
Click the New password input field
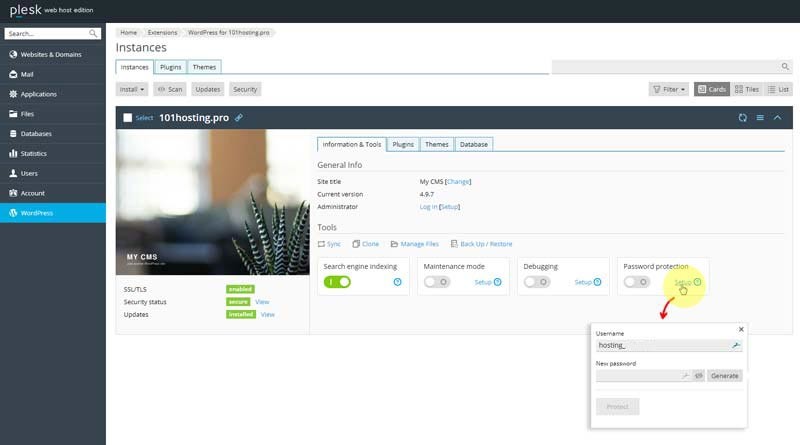pyautogui.click(x=643, y=376)
